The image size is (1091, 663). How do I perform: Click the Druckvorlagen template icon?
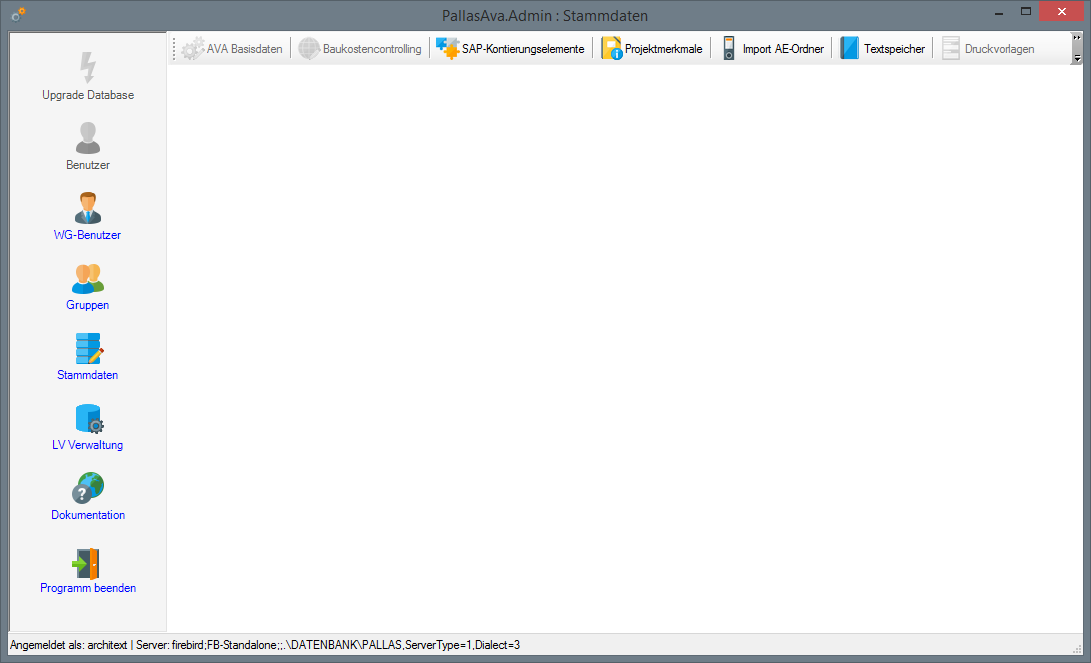click(x=950, y=48)
